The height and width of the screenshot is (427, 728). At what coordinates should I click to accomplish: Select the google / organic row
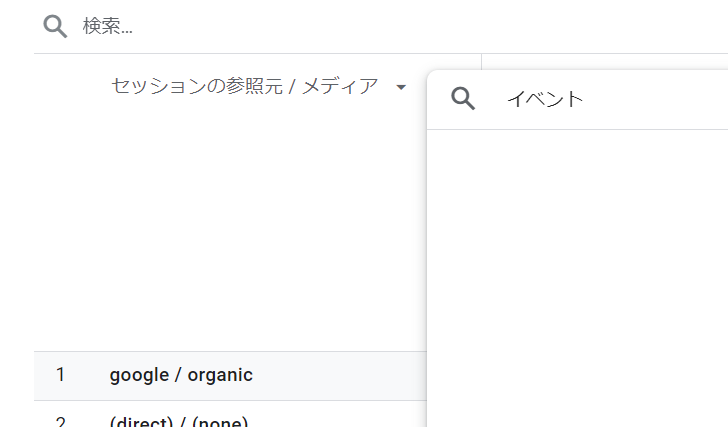(230, 376)
